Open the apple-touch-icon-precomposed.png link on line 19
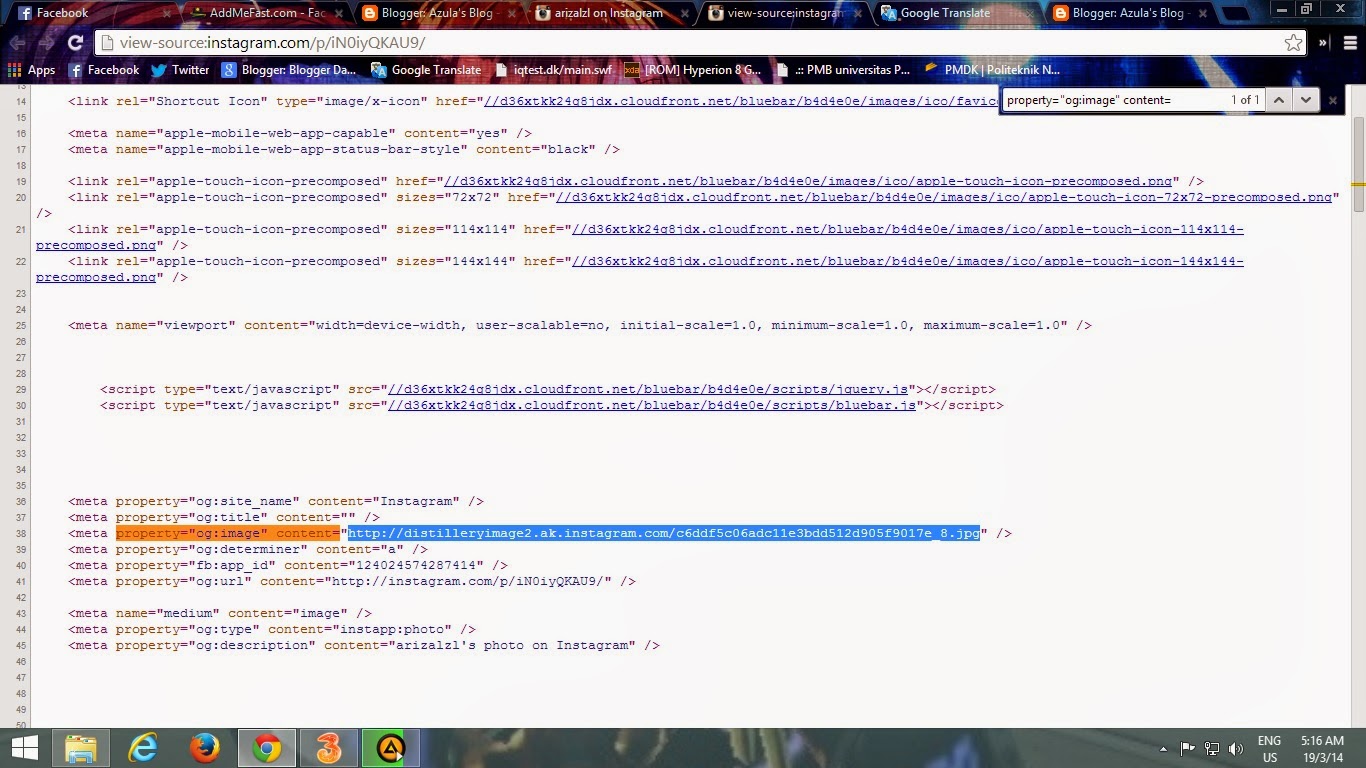 [x=808, y=181]
